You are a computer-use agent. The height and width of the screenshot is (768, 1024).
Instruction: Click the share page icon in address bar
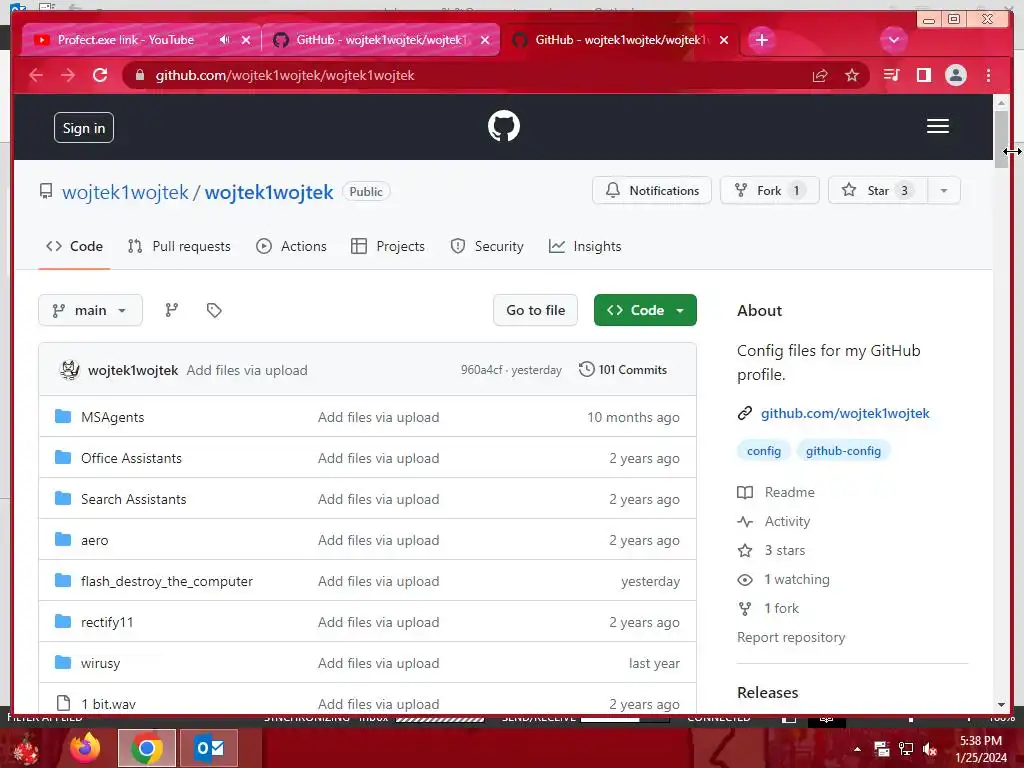point(820,76)
